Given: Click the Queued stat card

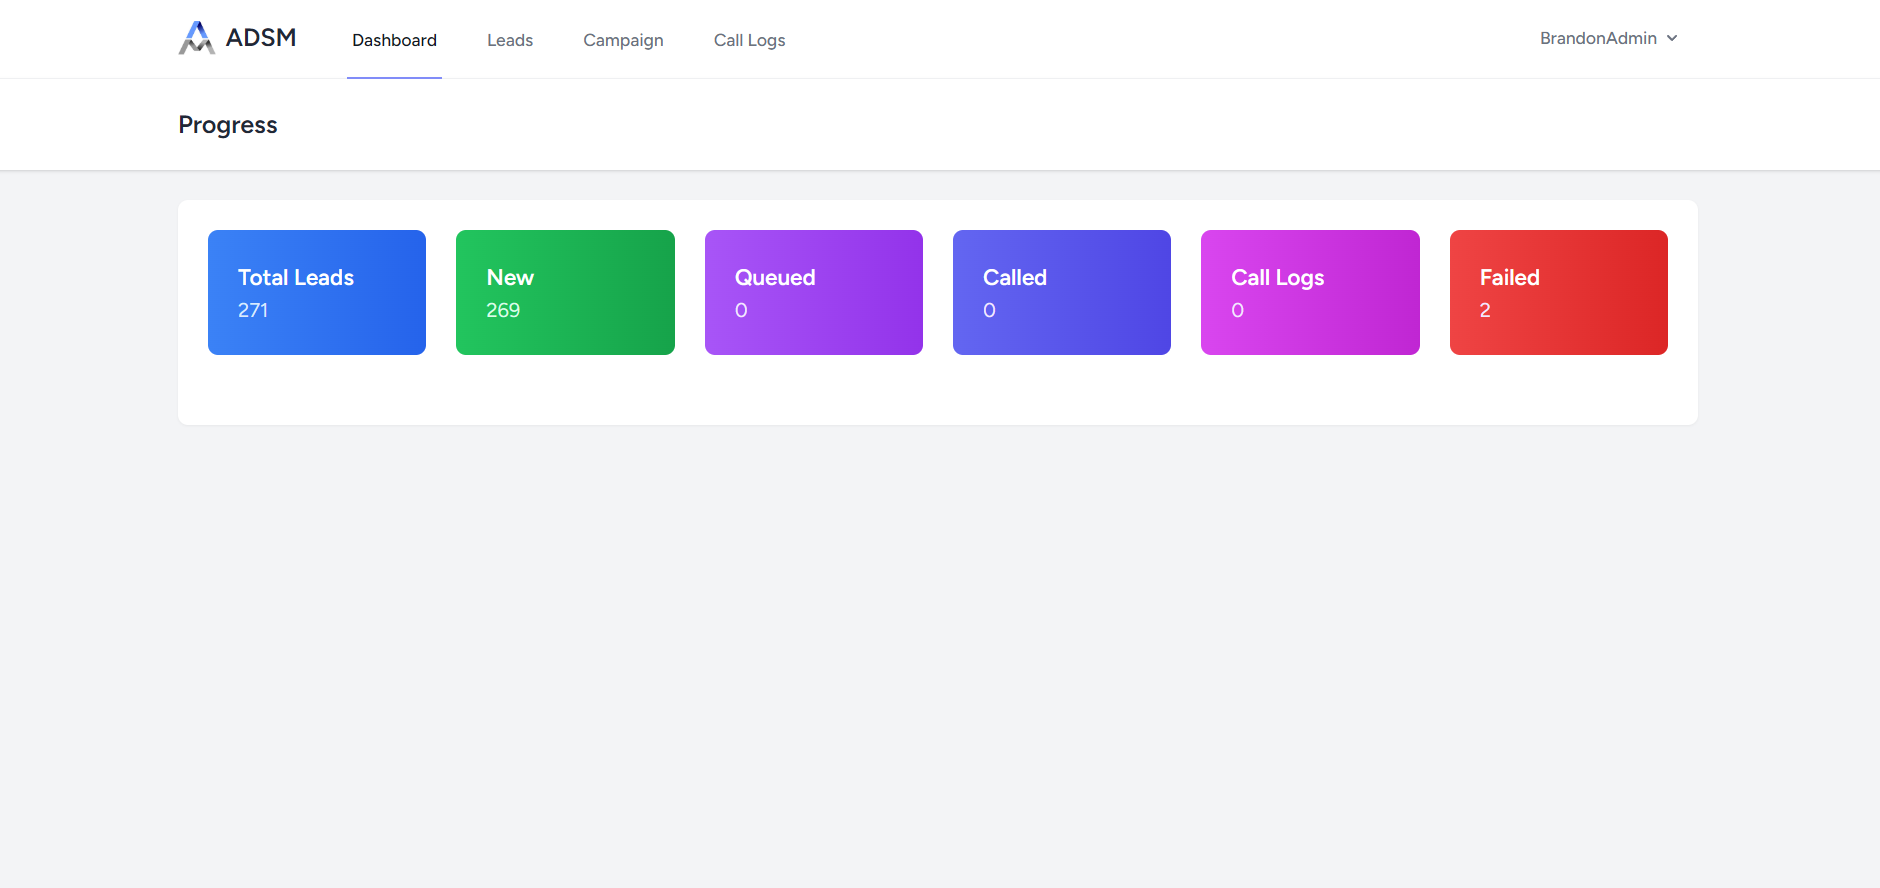Looking at the screenshot, I should pyautogui.click(x=814, y=292).
